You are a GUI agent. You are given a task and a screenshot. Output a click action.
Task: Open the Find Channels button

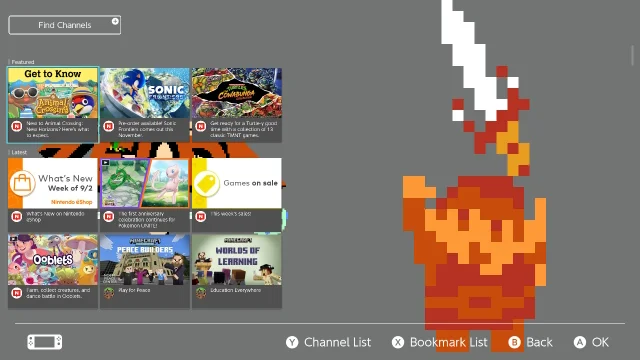click(64, 25)
